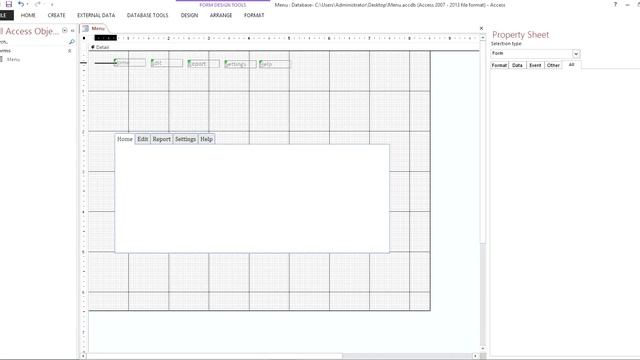Image resolution: width=640 pixels, height=360 pixels.
Task: Switch to the Property Sheet Data tab
Action: click(x=517, y=65)
